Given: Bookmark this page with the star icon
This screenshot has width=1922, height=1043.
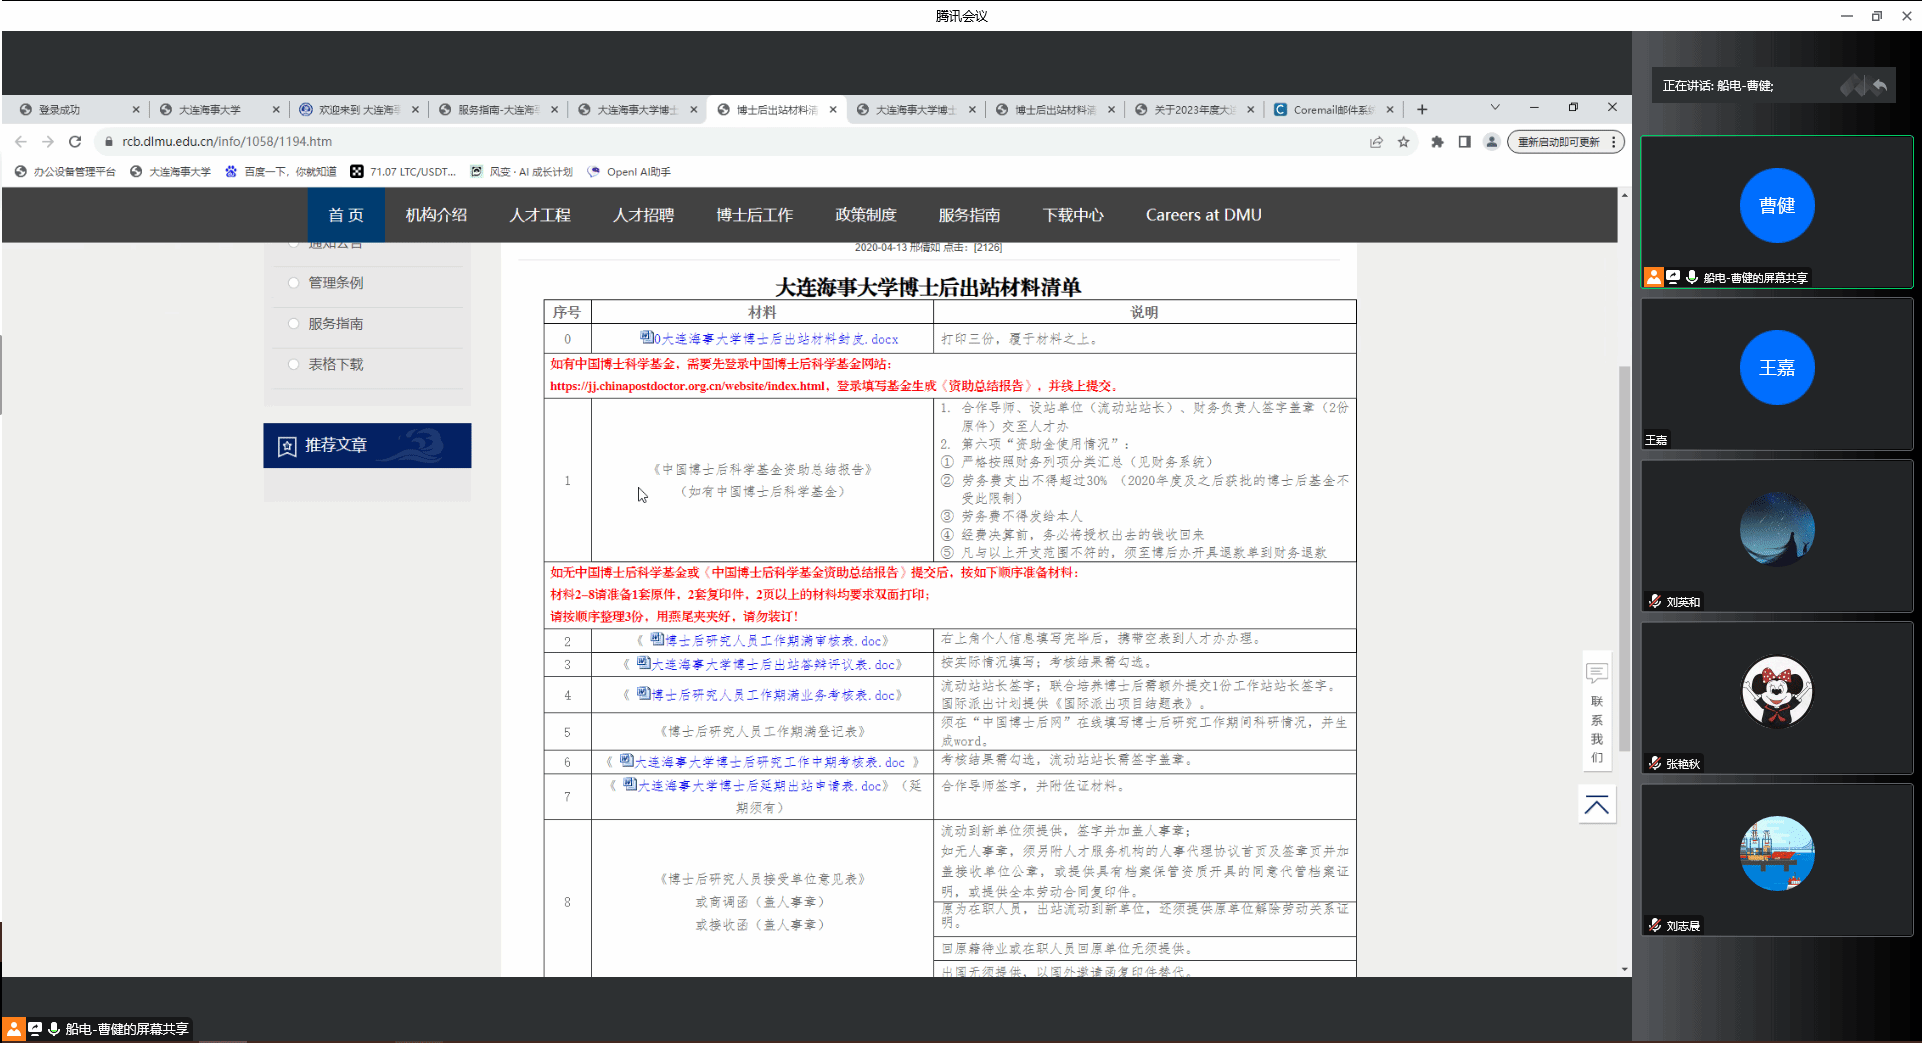Looking at the screenshot, I should pyautogui.click(x=1404, y=142).
